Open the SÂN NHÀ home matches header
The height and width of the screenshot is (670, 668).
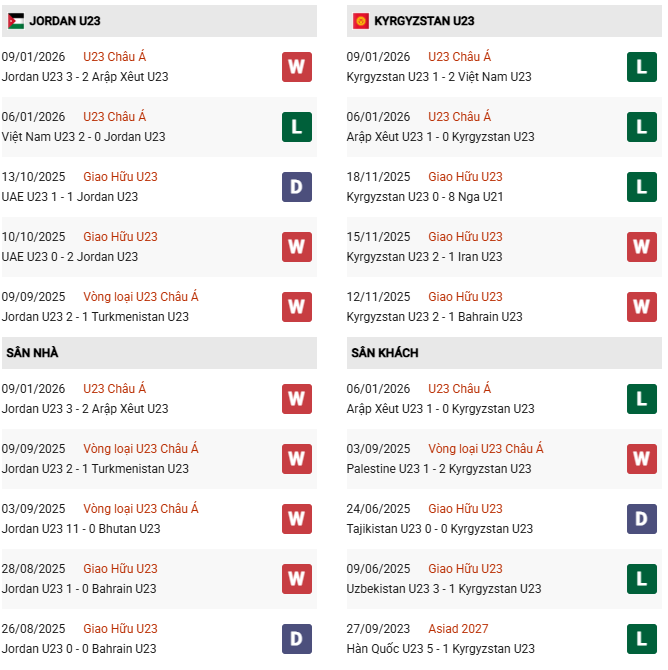[x=31, y=353]
